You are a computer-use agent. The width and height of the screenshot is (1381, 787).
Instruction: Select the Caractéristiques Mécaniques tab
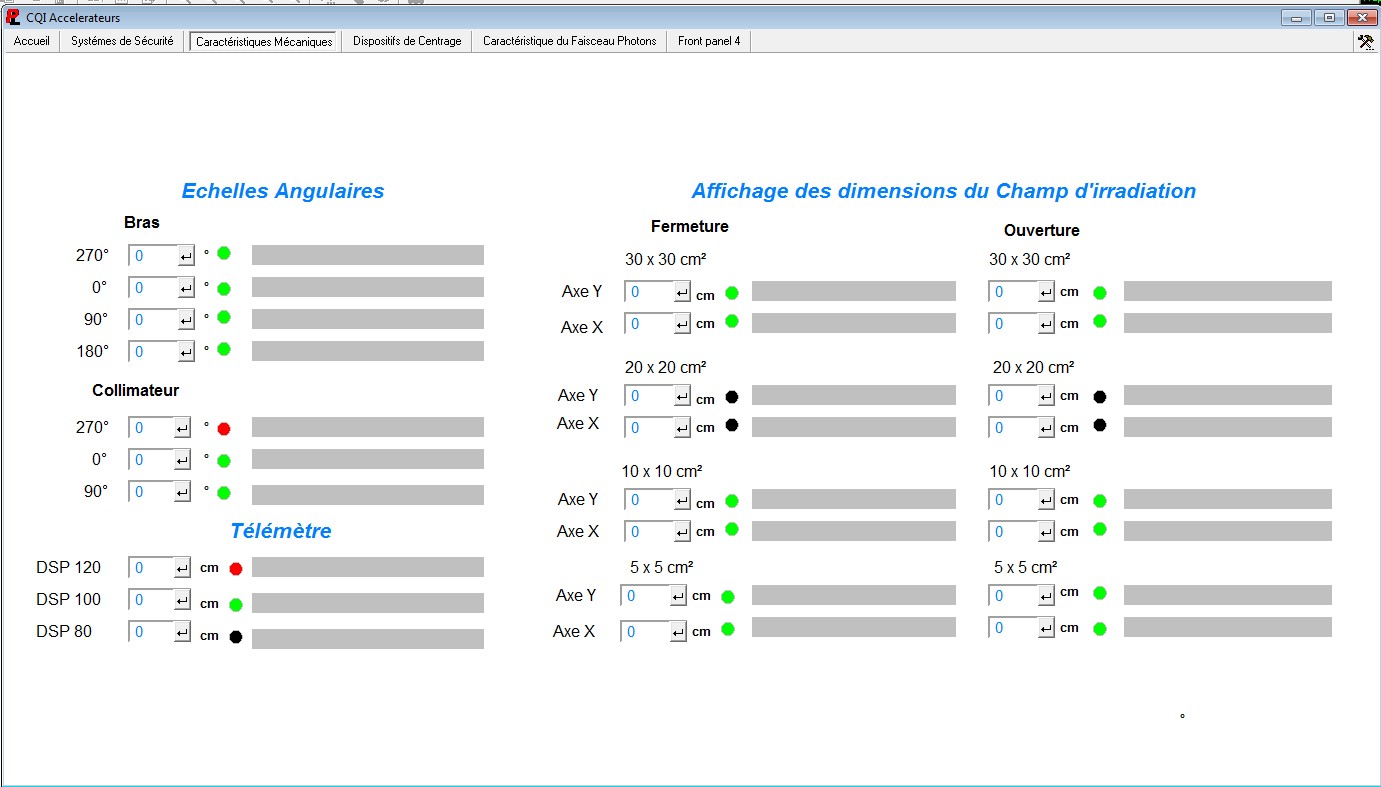click(x=264, y=41)
